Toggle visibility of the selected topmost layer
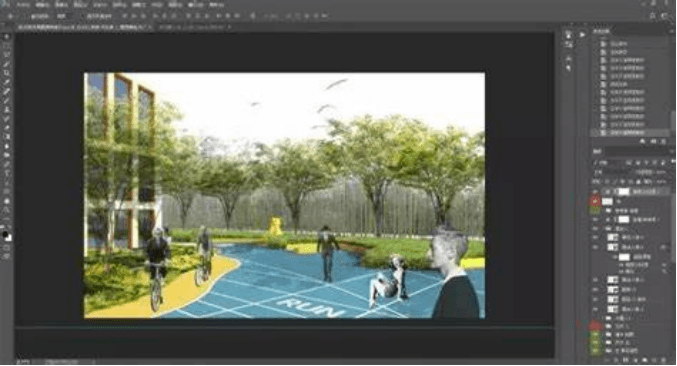Screen dimensions: 677x366 [595, 191]
